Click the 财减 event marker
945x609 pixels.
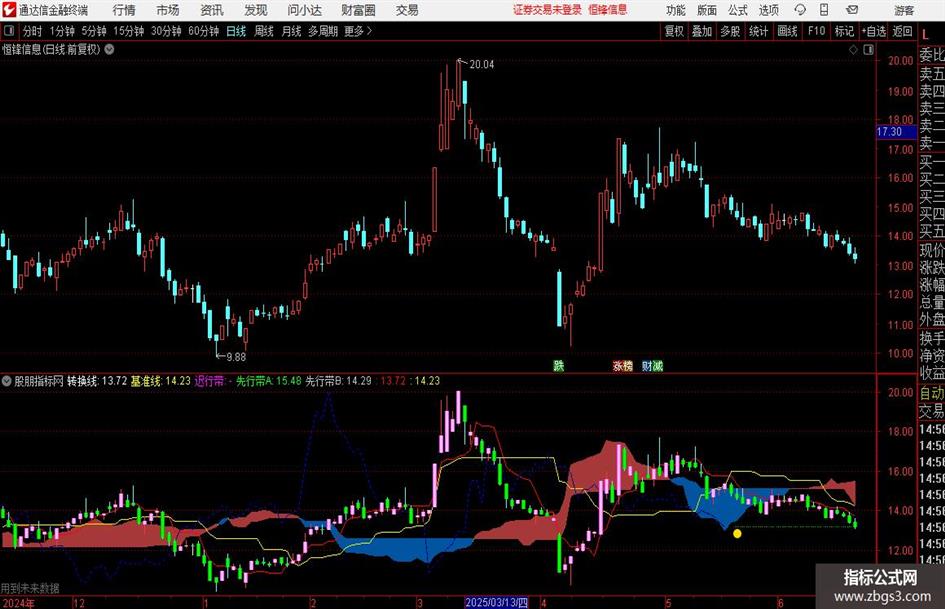(652, 365)
